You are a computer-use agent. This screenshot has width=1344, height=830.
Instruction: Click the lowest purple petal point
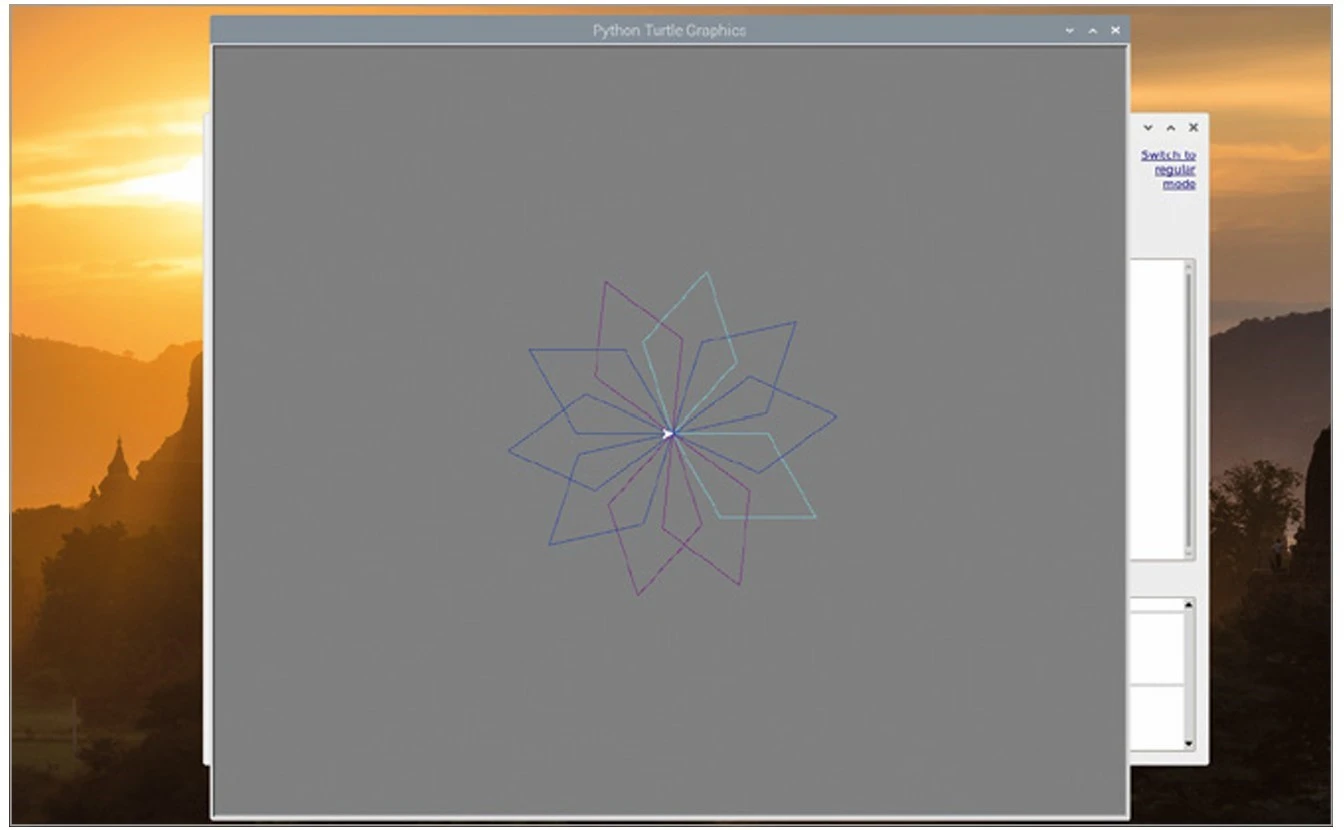638,595
